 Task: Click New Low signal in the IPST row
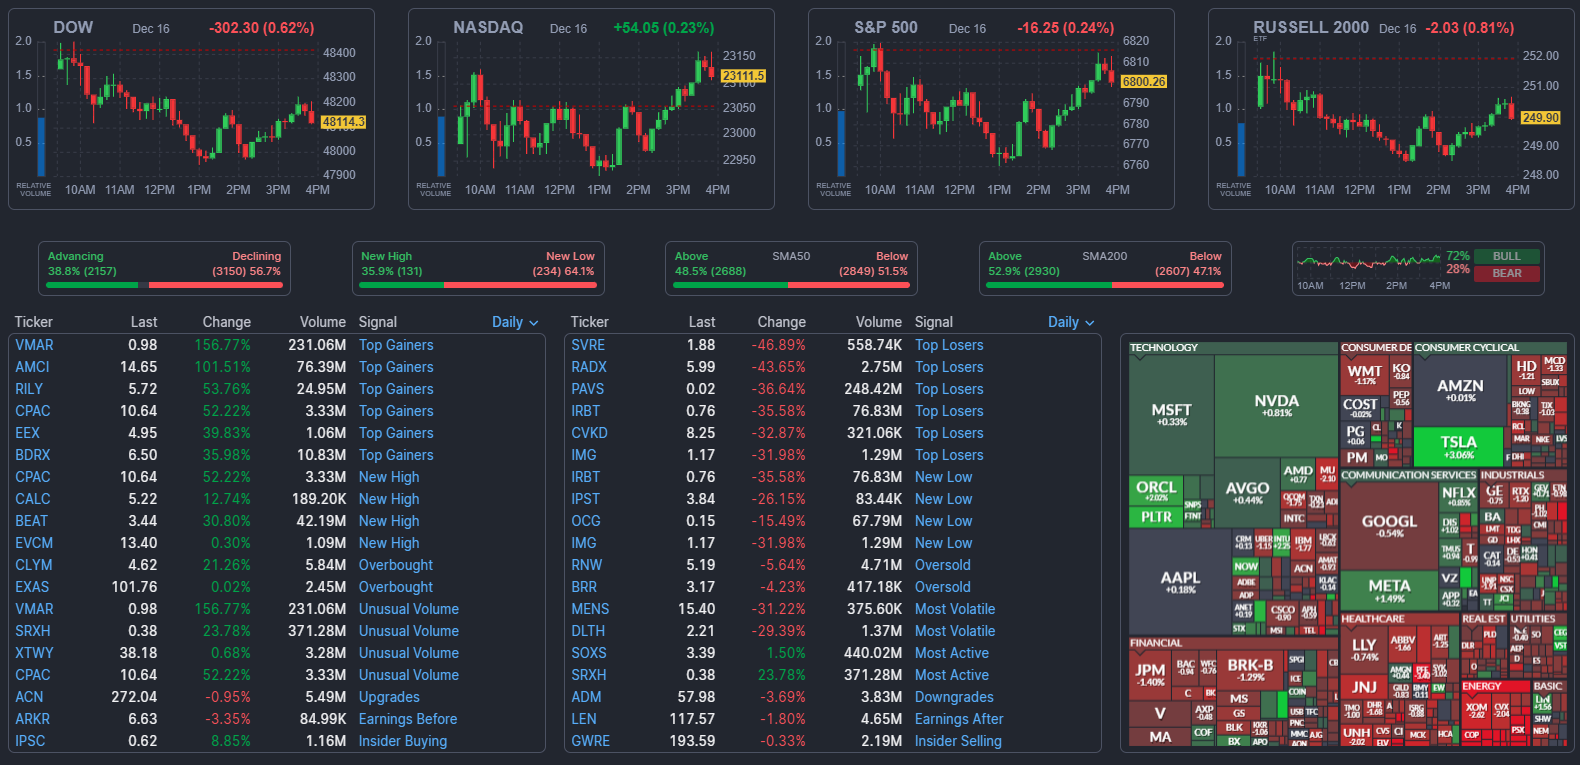tap(944, 499)
